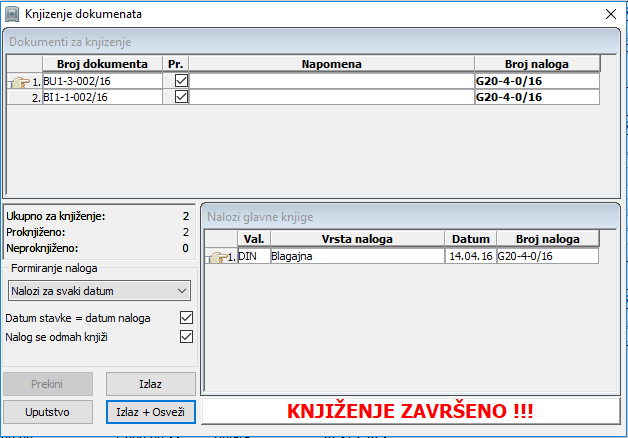Select document cell BI1-1-002/16
628x438 pixels.
click(x=103, y=97)
